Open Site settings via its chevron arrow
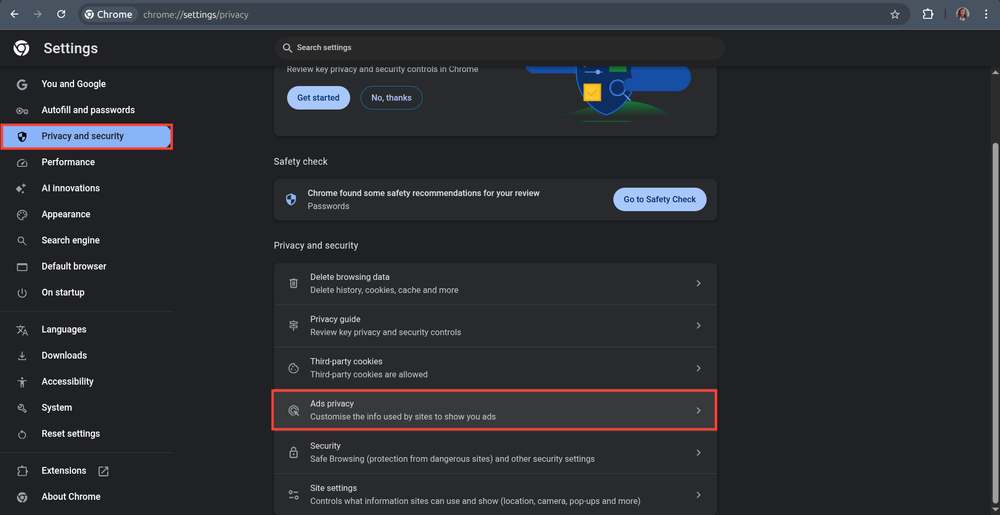 click(x=698, y=495)
